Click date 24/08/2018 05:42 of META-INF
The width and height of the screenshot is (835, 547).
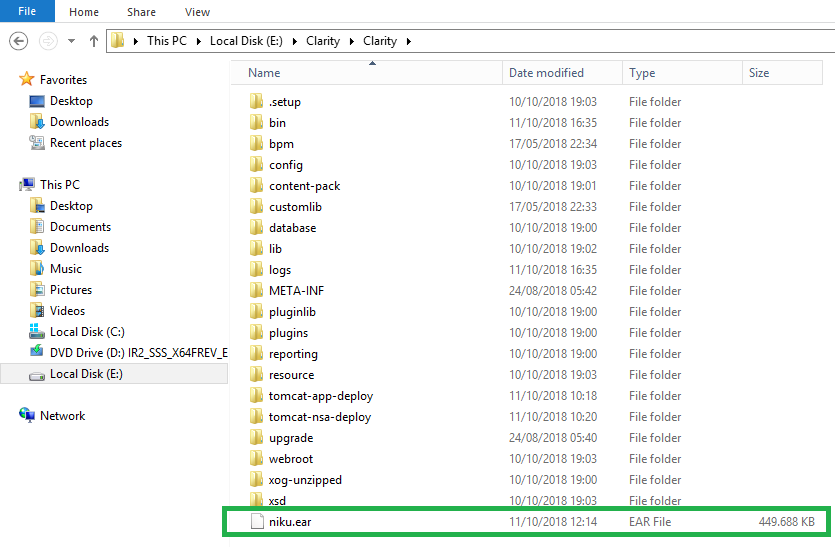click(553, 291)
